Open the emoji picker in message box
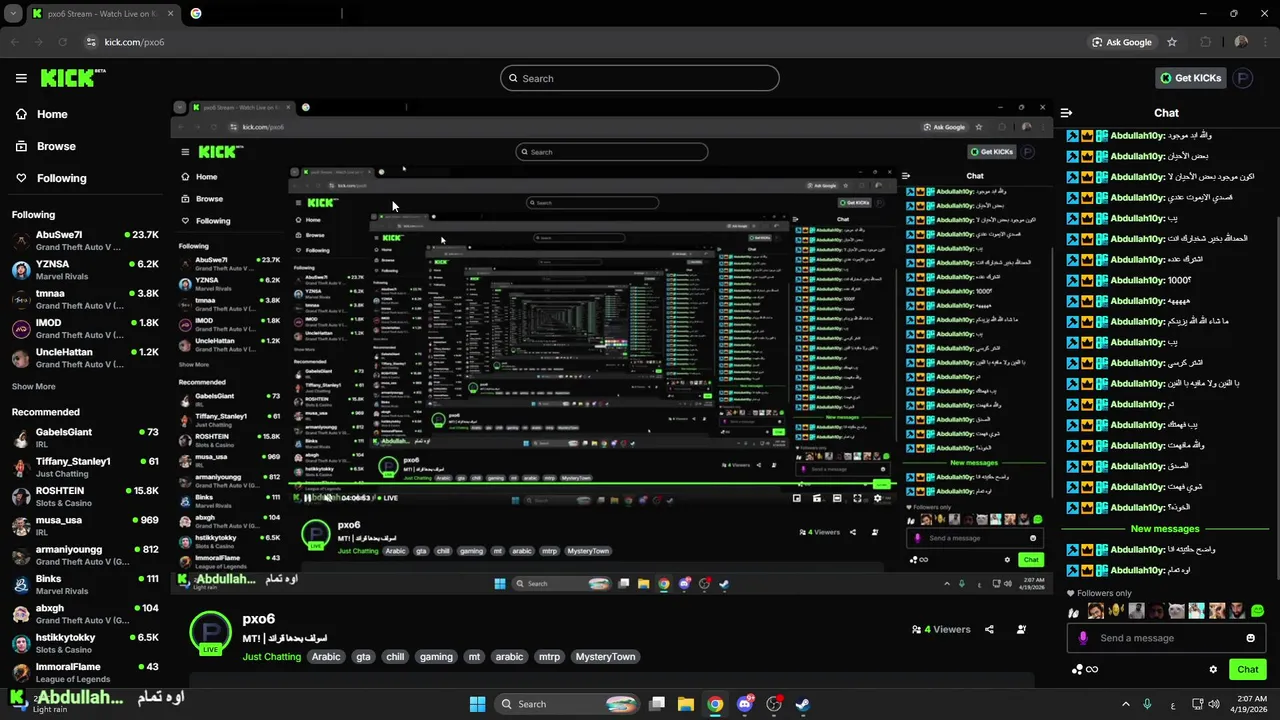The height and width of the screenshot is (720, 1280). [x=1250, y=638]
